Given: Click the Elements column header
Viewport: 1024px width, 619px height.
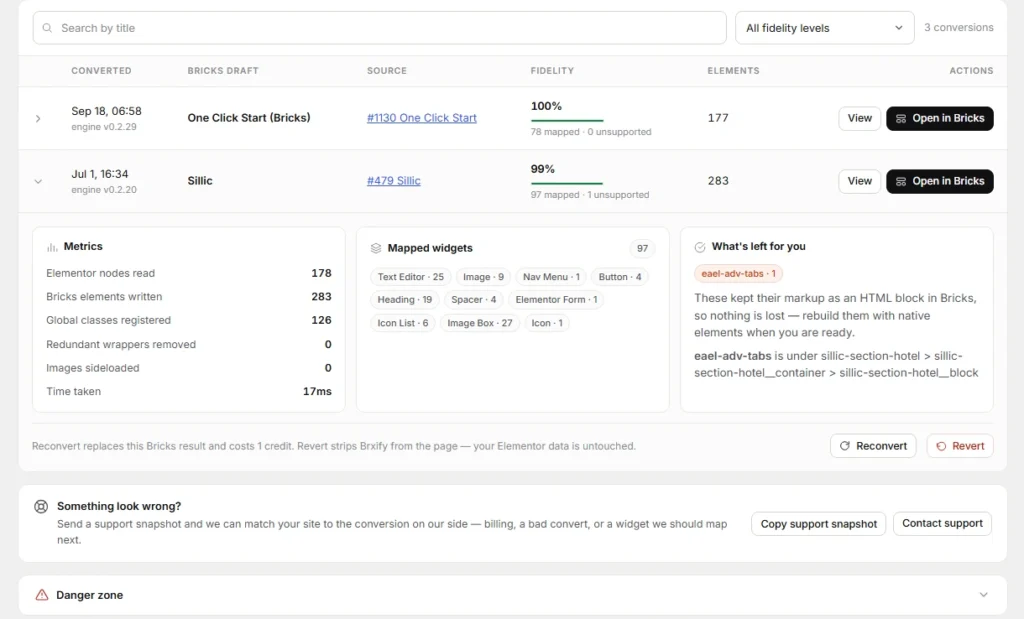Looking at the screenshot, I should (x=733, y=71).
